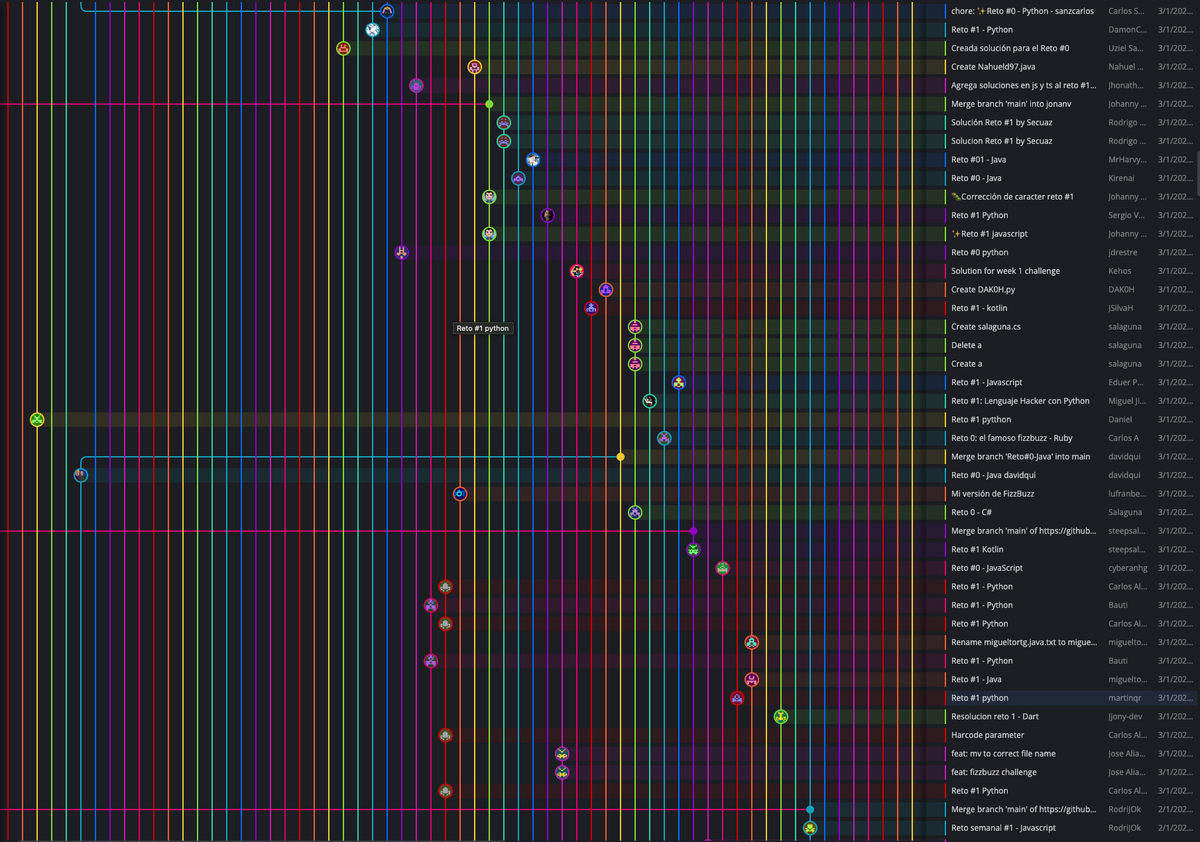Click the leftmost avatar on the 'Reto #1 pytthon' row
The image size is (1200, 842).
(x=37, y=420)
